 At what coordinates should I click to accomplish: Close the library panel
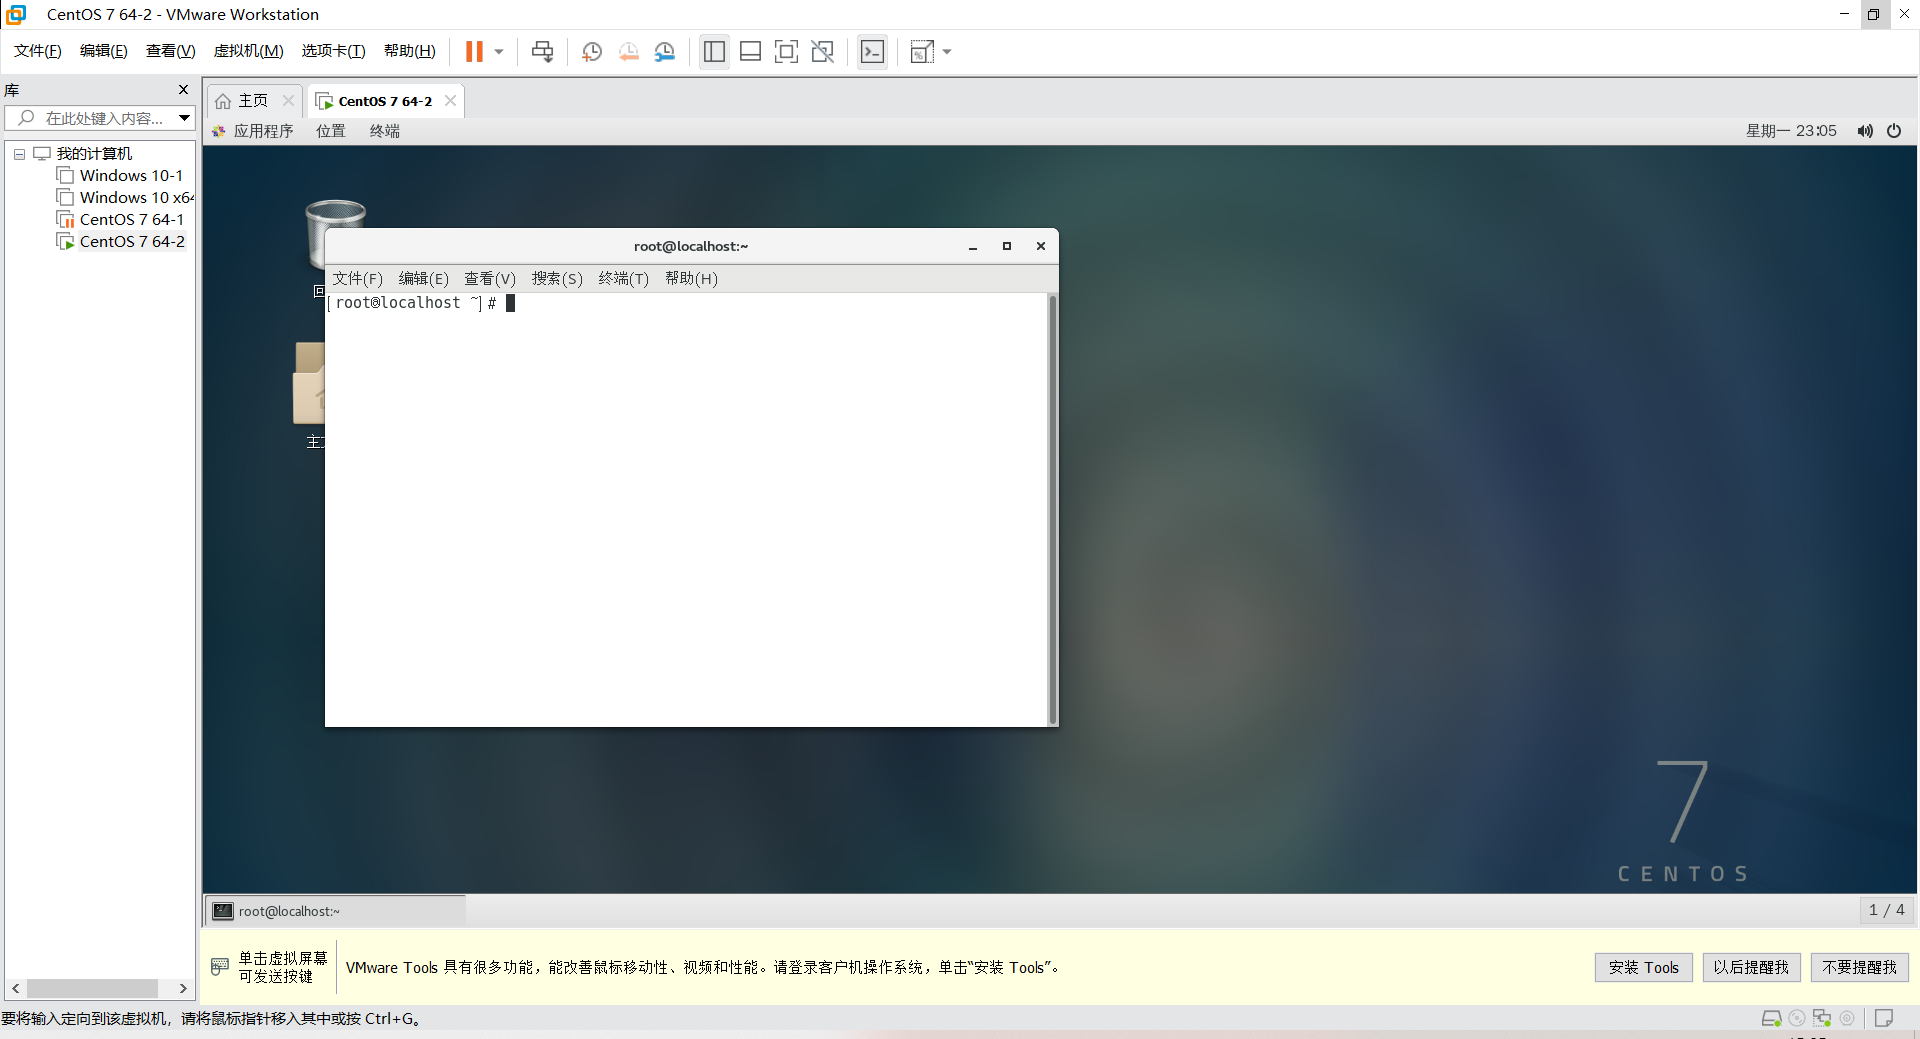point(183,90)
